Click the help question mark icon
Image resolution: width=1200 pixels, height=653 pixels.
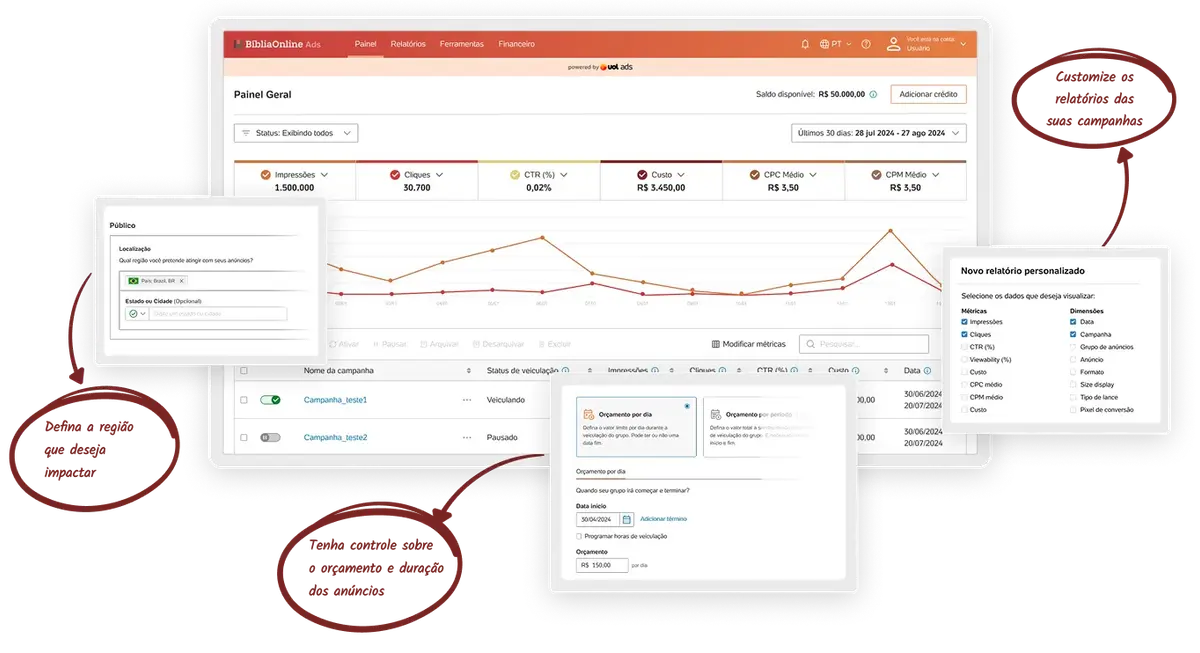(866, 44)
